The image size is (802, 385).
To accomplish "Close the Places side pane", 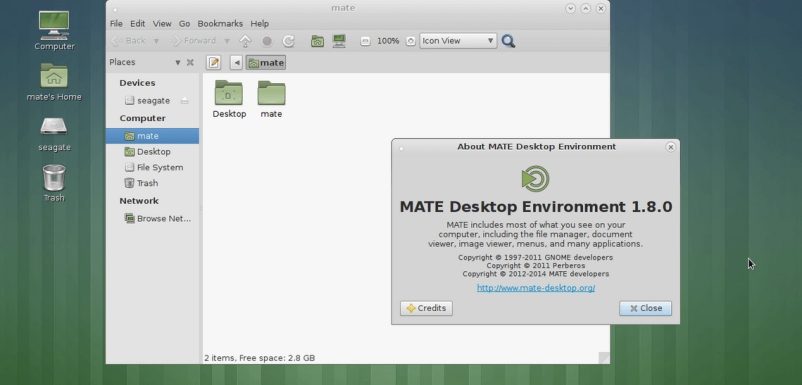I will point(190,62).
